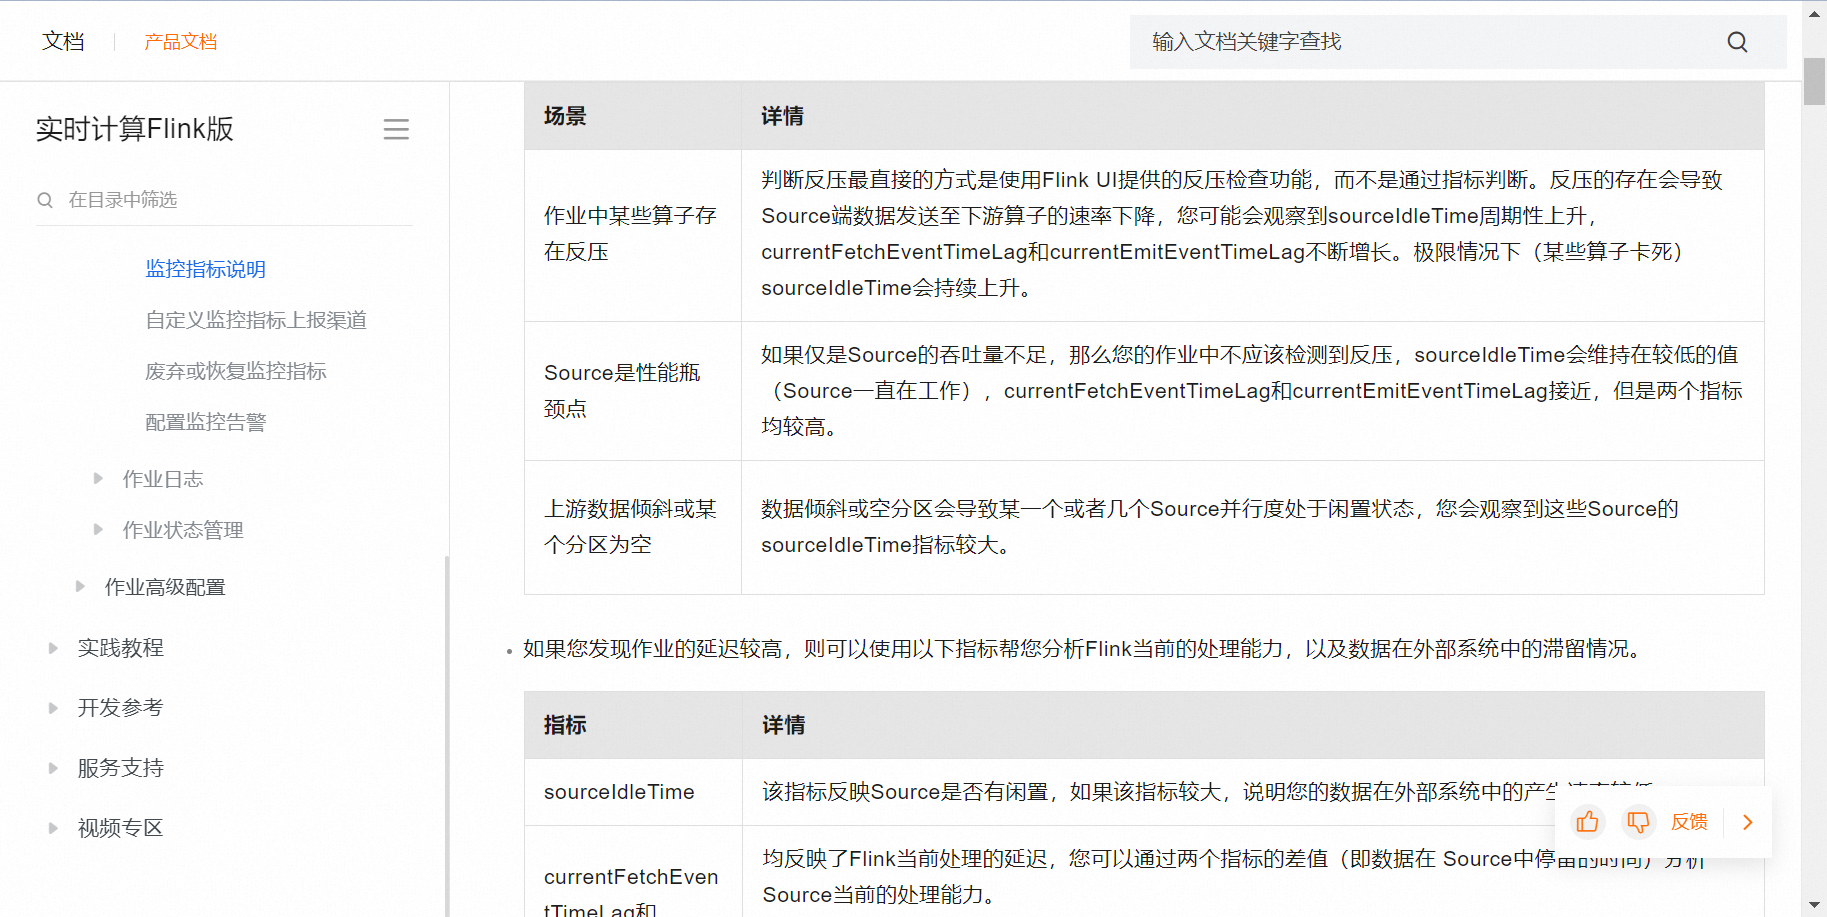Open 配置监控告警 page
1827x917 pixels.
click(x=206, y=422)
